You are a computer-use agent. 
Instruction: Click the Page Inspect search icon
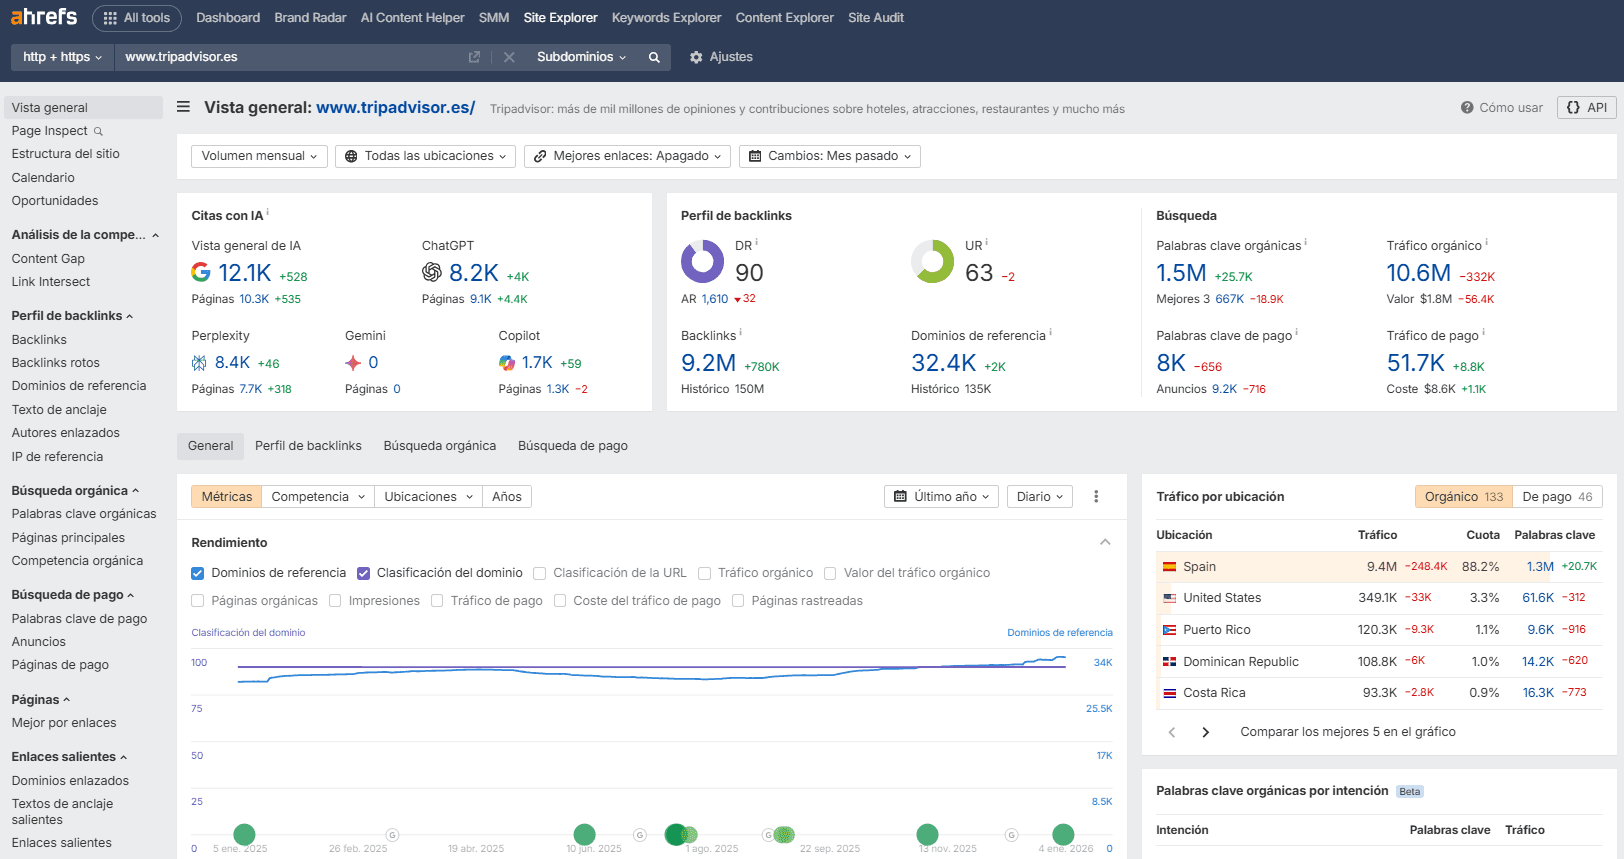click(x=98, y=131)
